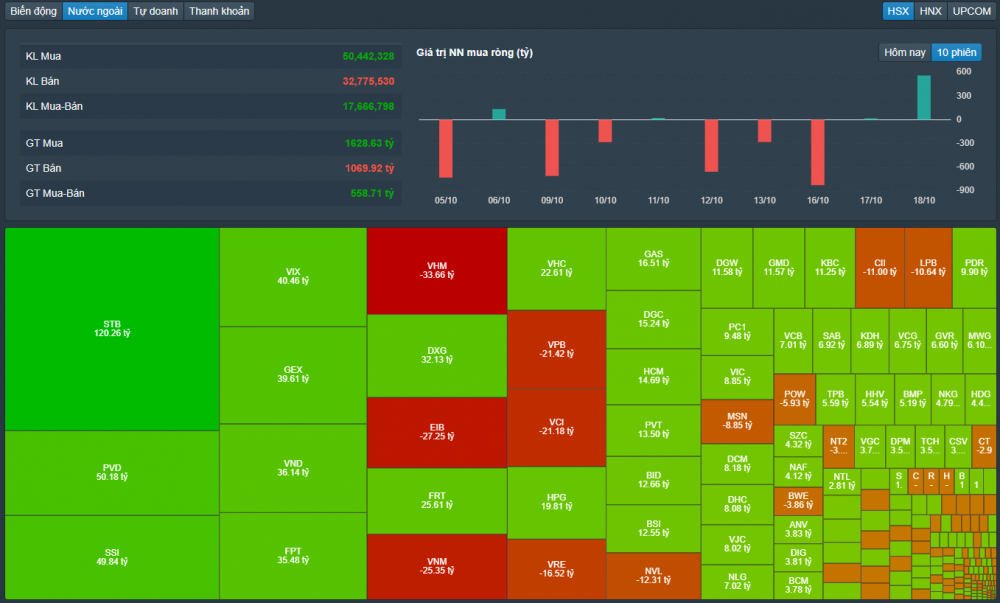Click the 18/10 green bar in chart

click(x=923, y=98)
